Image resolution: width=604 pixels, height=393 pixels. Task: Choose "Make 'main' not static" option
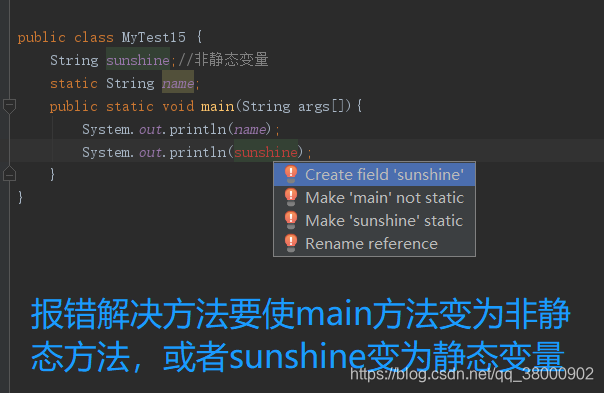point(374,198)
